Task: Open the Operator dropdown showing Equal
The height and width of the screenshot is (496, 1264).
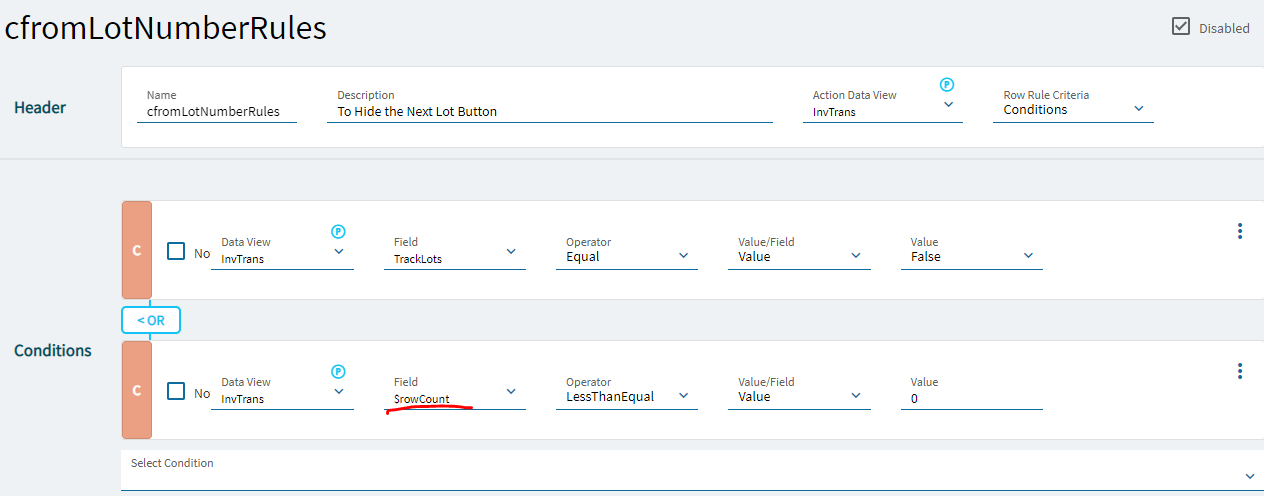Action: (683, 255)
